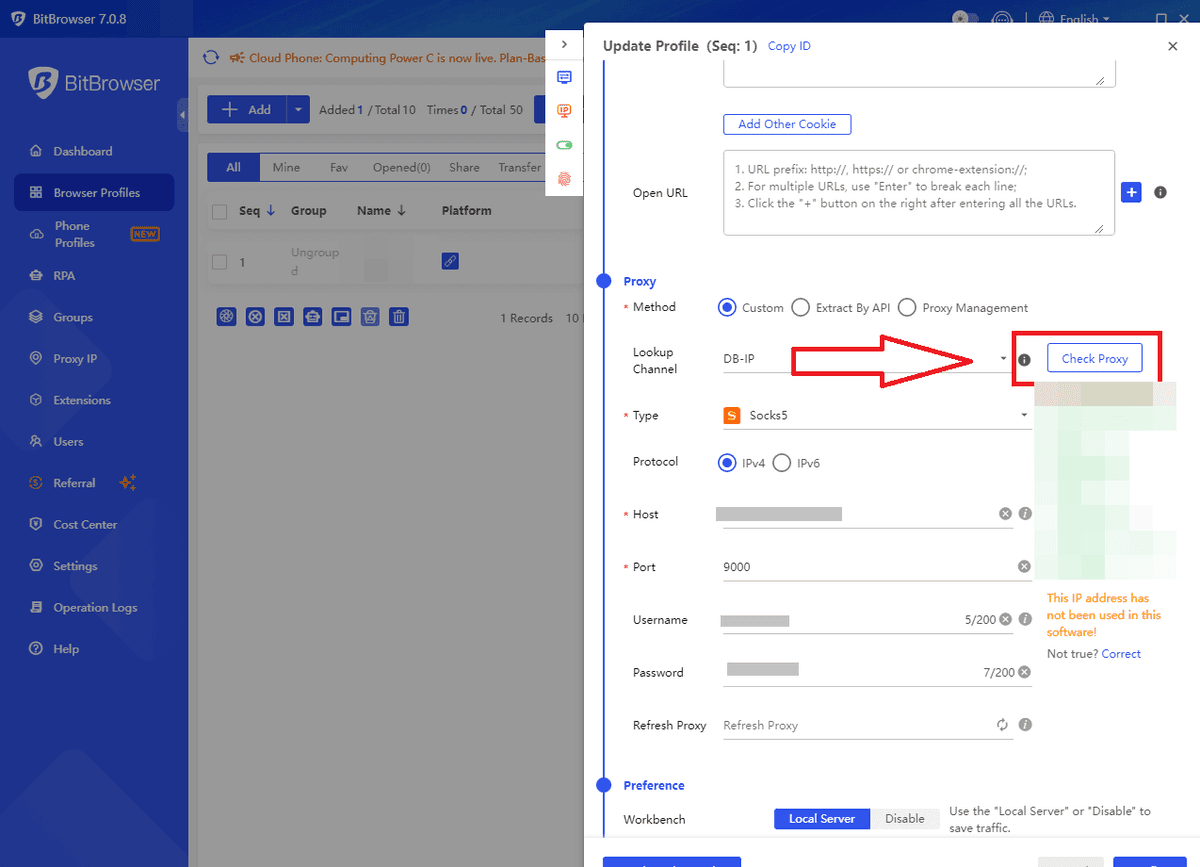1200x867 pixels.
Task: Click the platform link icon in row 1
Action: coord(450,261)
